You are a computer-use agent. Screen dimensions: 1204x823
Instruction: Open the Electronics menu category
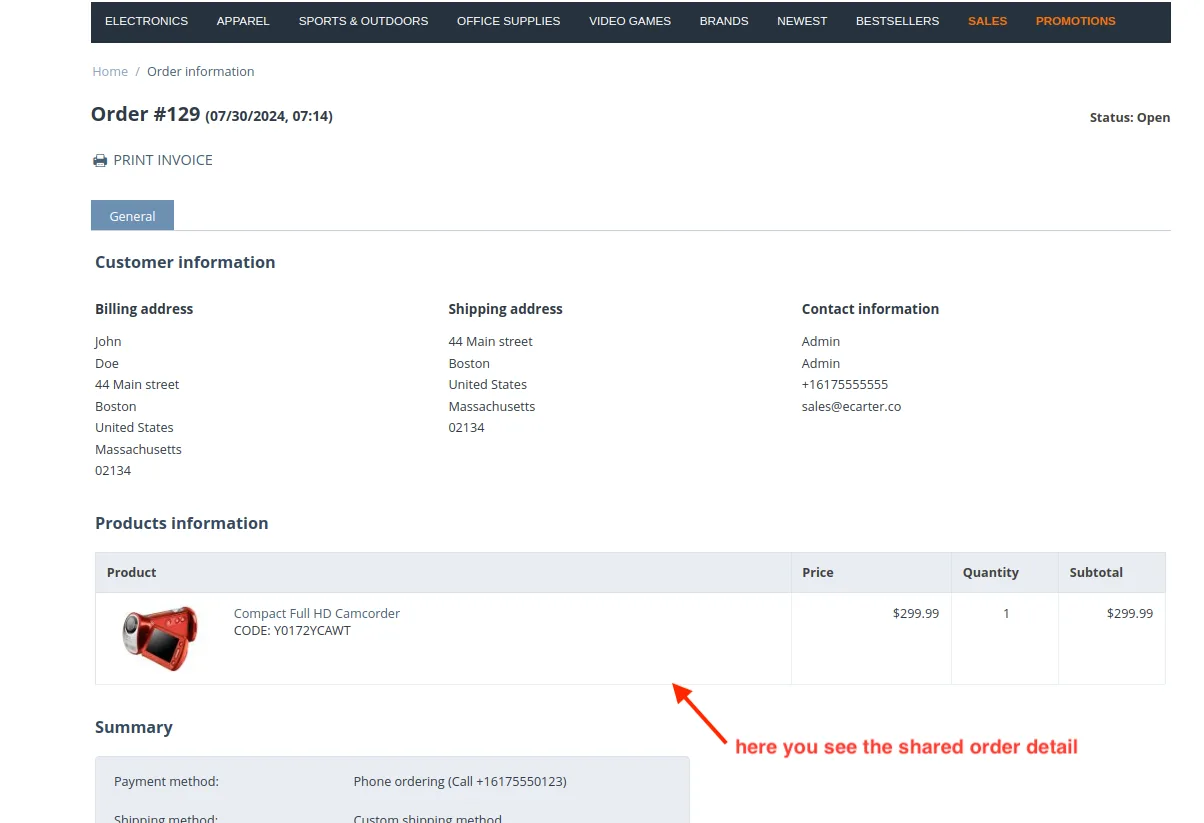point(146,21)
